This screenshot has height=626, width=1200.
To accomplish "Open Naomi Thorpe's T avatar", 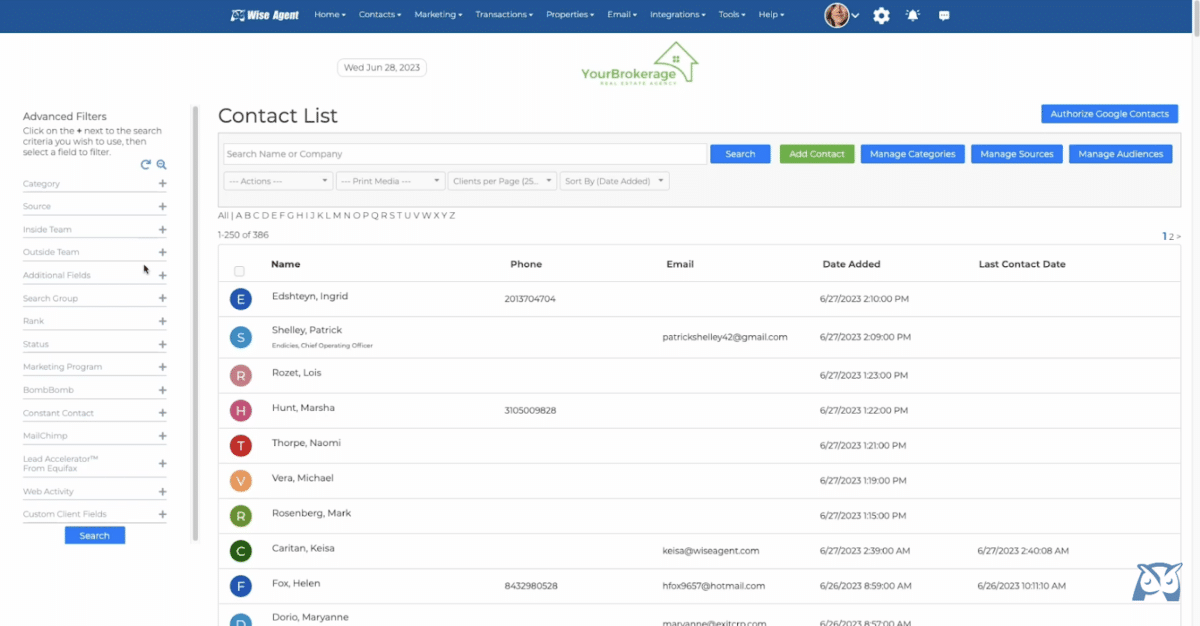I will click(x=240, y=445).
